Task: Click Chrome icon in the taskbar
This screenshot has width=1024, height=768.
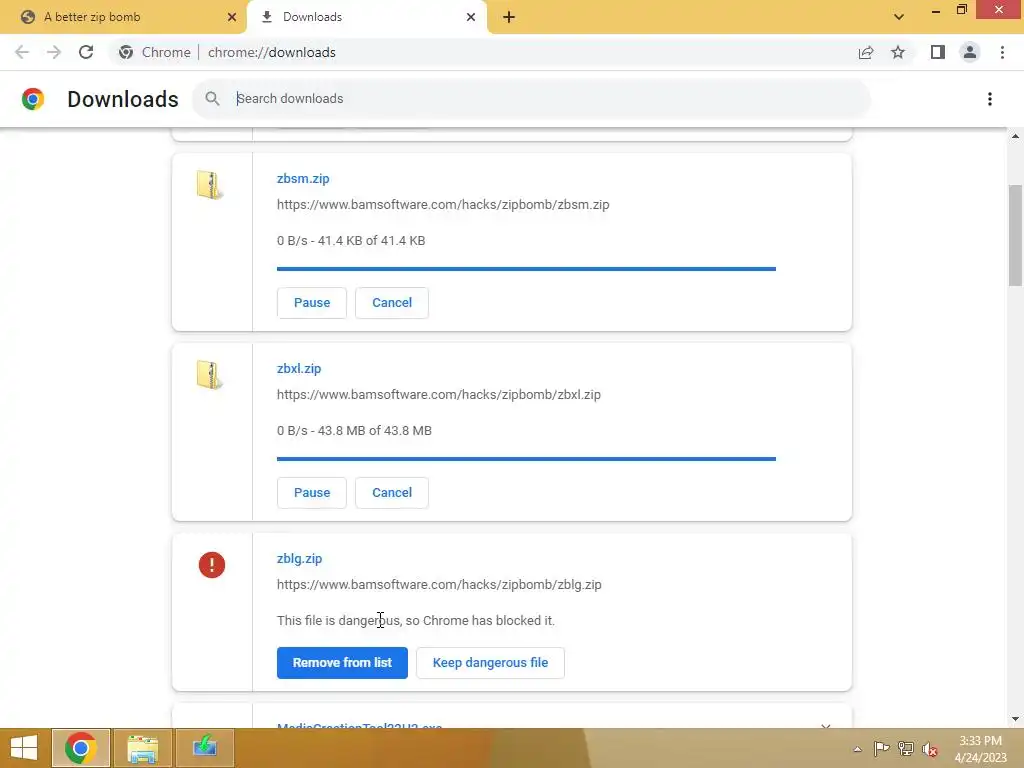Action: (x=81, y=748)
